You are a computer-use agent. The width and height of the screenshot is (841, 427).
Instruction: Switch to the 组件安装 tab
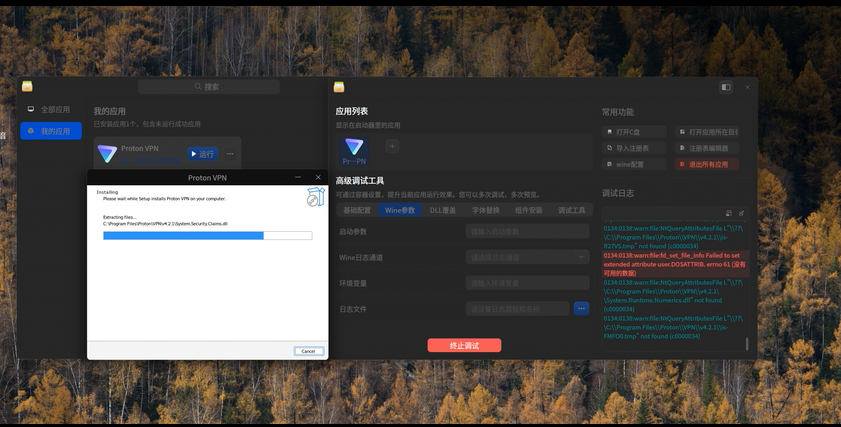528,210
